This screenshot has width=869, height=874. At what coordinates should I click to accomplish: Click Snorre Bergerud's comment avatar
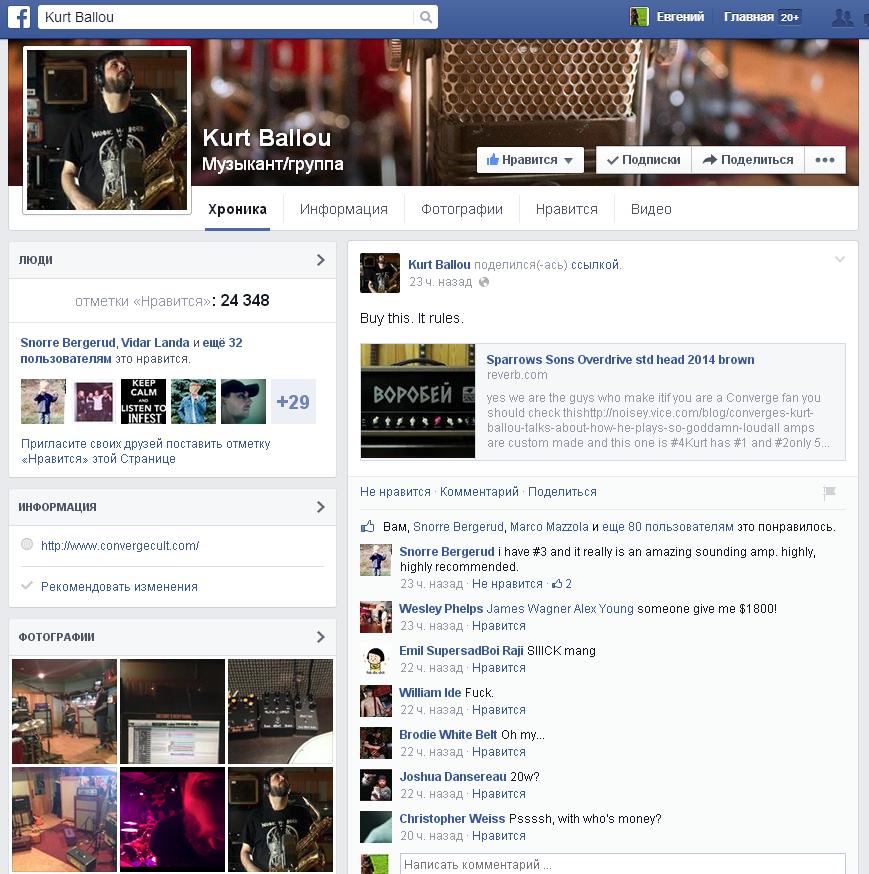[x=375, y=560]
